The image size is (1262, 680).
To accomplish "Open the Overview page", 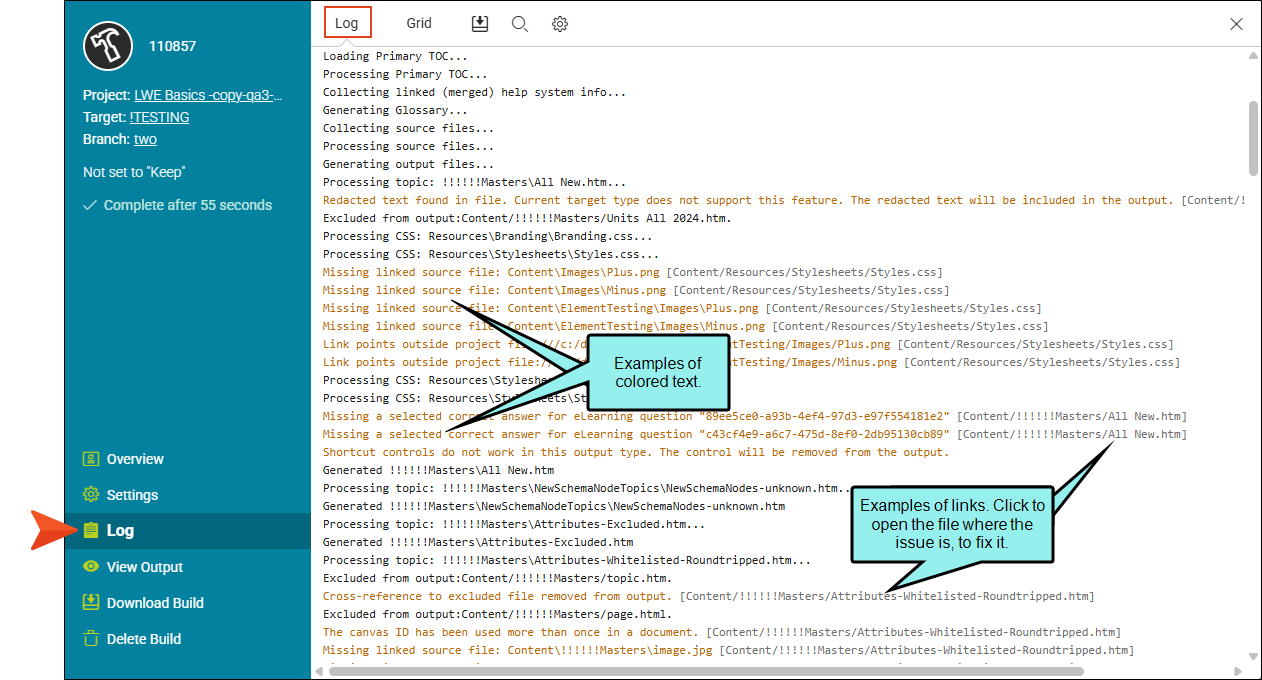I will (135, 459).
